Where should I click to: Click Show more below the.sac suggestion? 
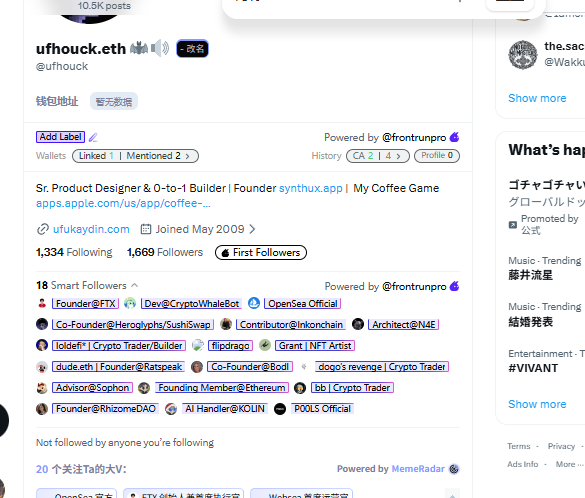[537, 98]
